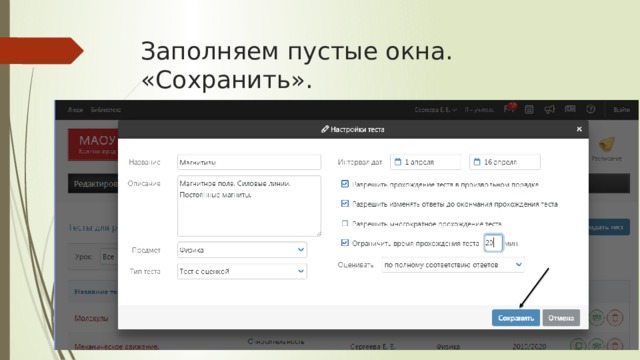The image size is (640, 360).
Task: Open the Оценивать dropdown
Action: pyautogui.click(x=453, y=264)
